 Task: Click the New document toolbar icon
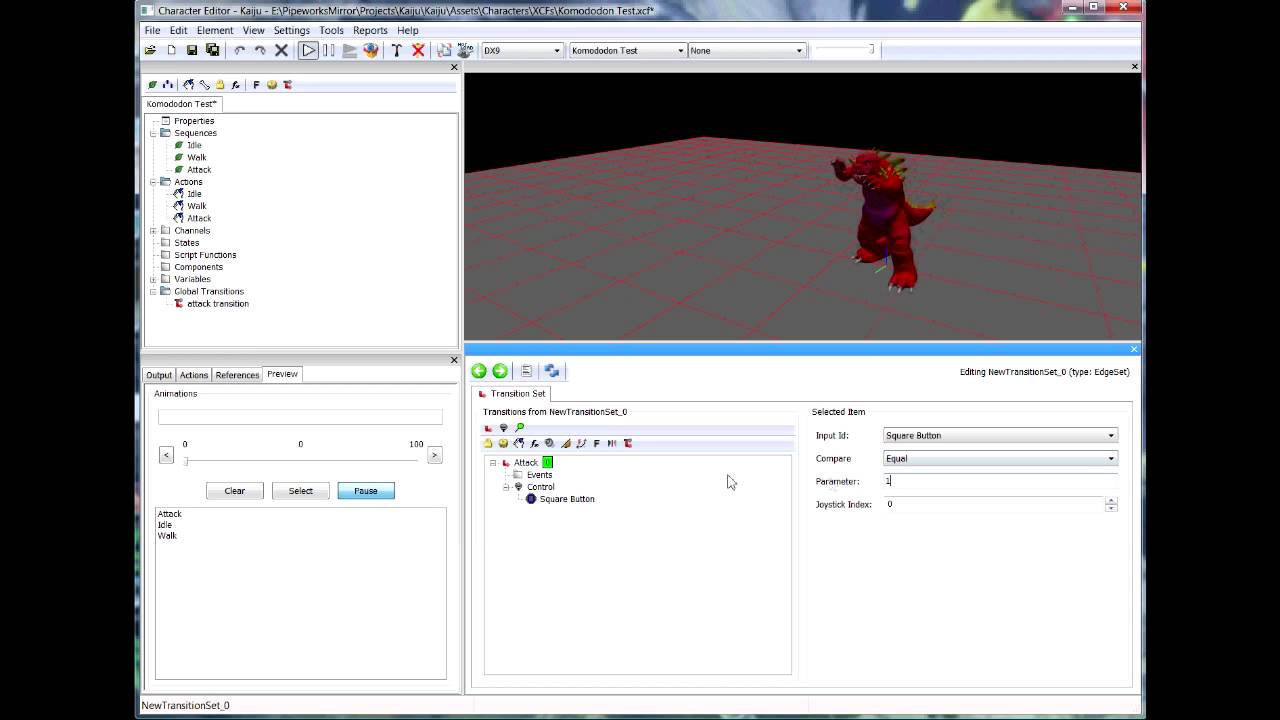[171, 50]
